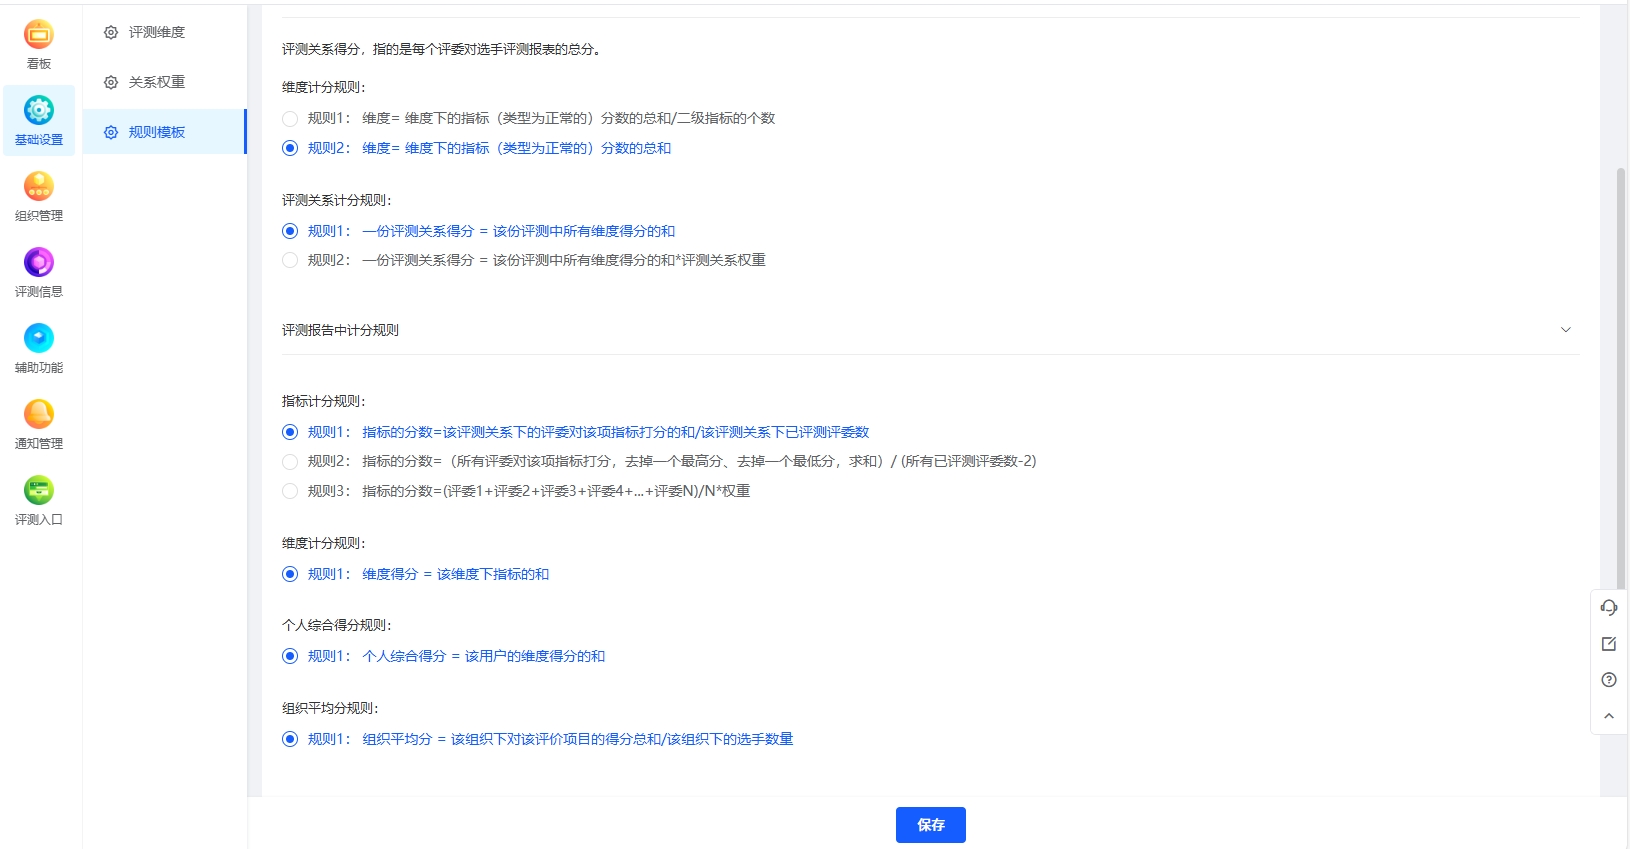Select 评测关系计分规则 规则2 with weight
The height and width of the screenshot is (849, 1630).
tap(290, 261)
